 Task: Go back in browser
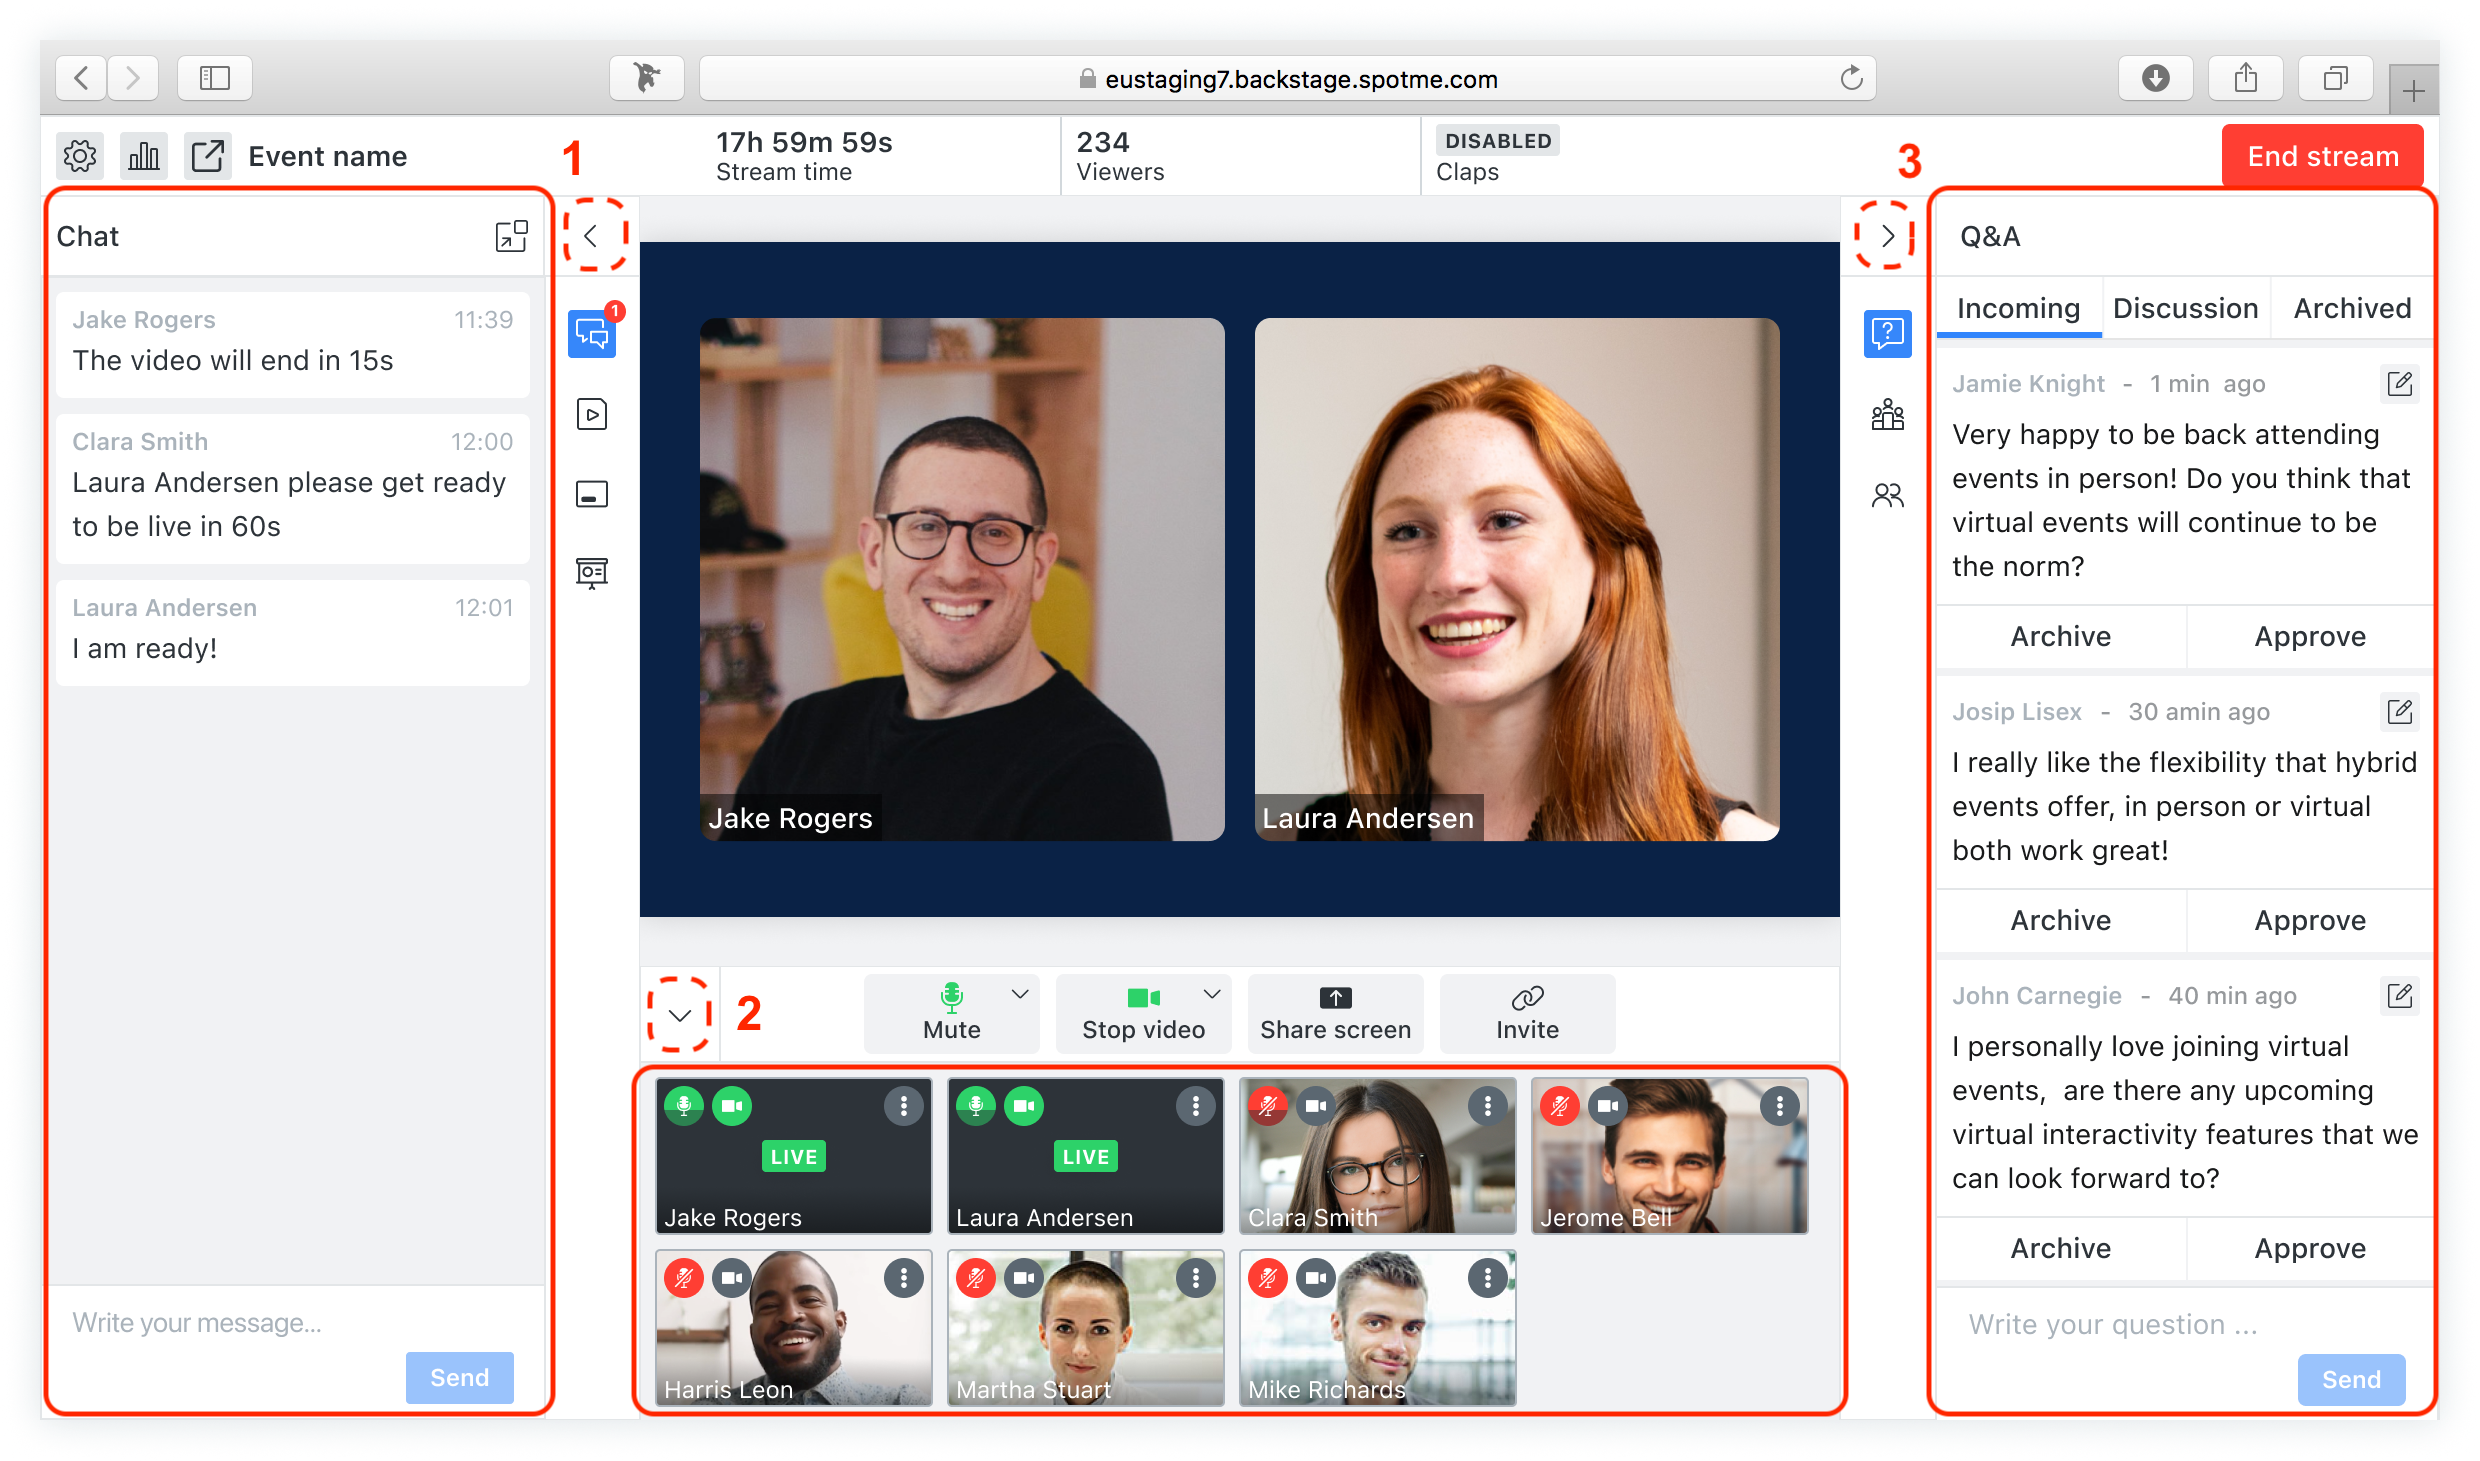coord(82,78)
